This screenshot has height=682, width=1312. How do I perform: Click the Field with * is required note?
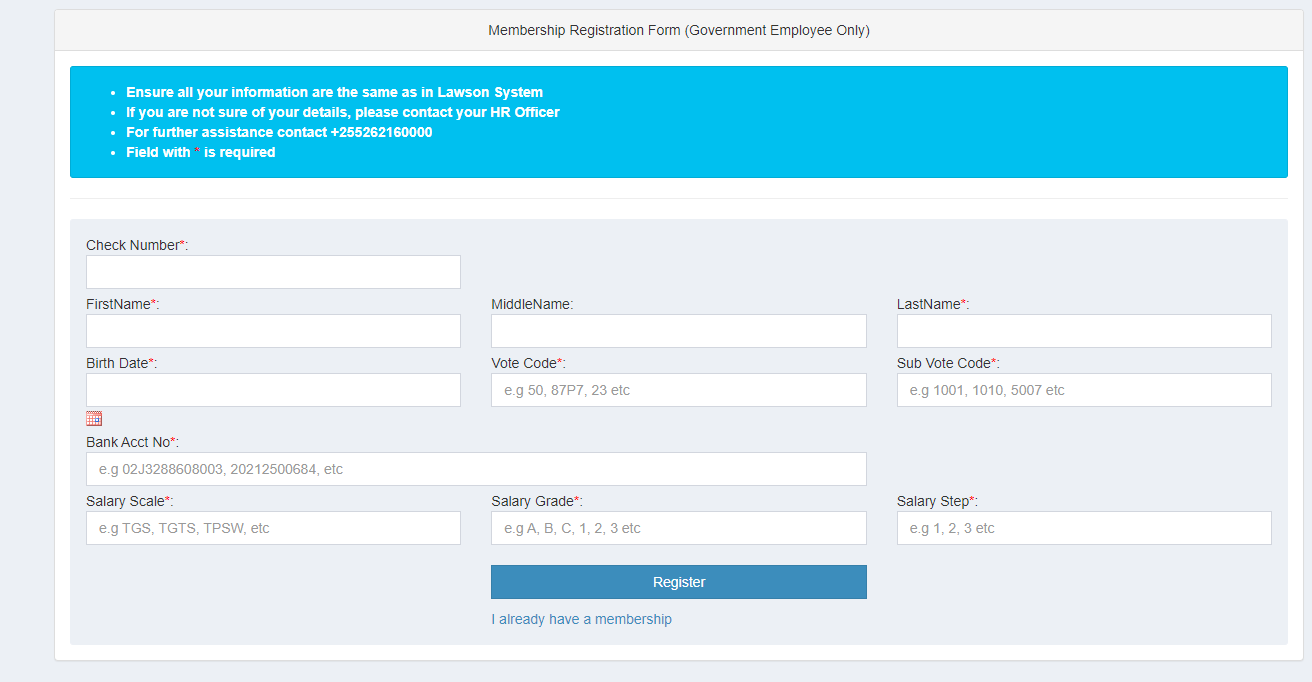[200, 151]
